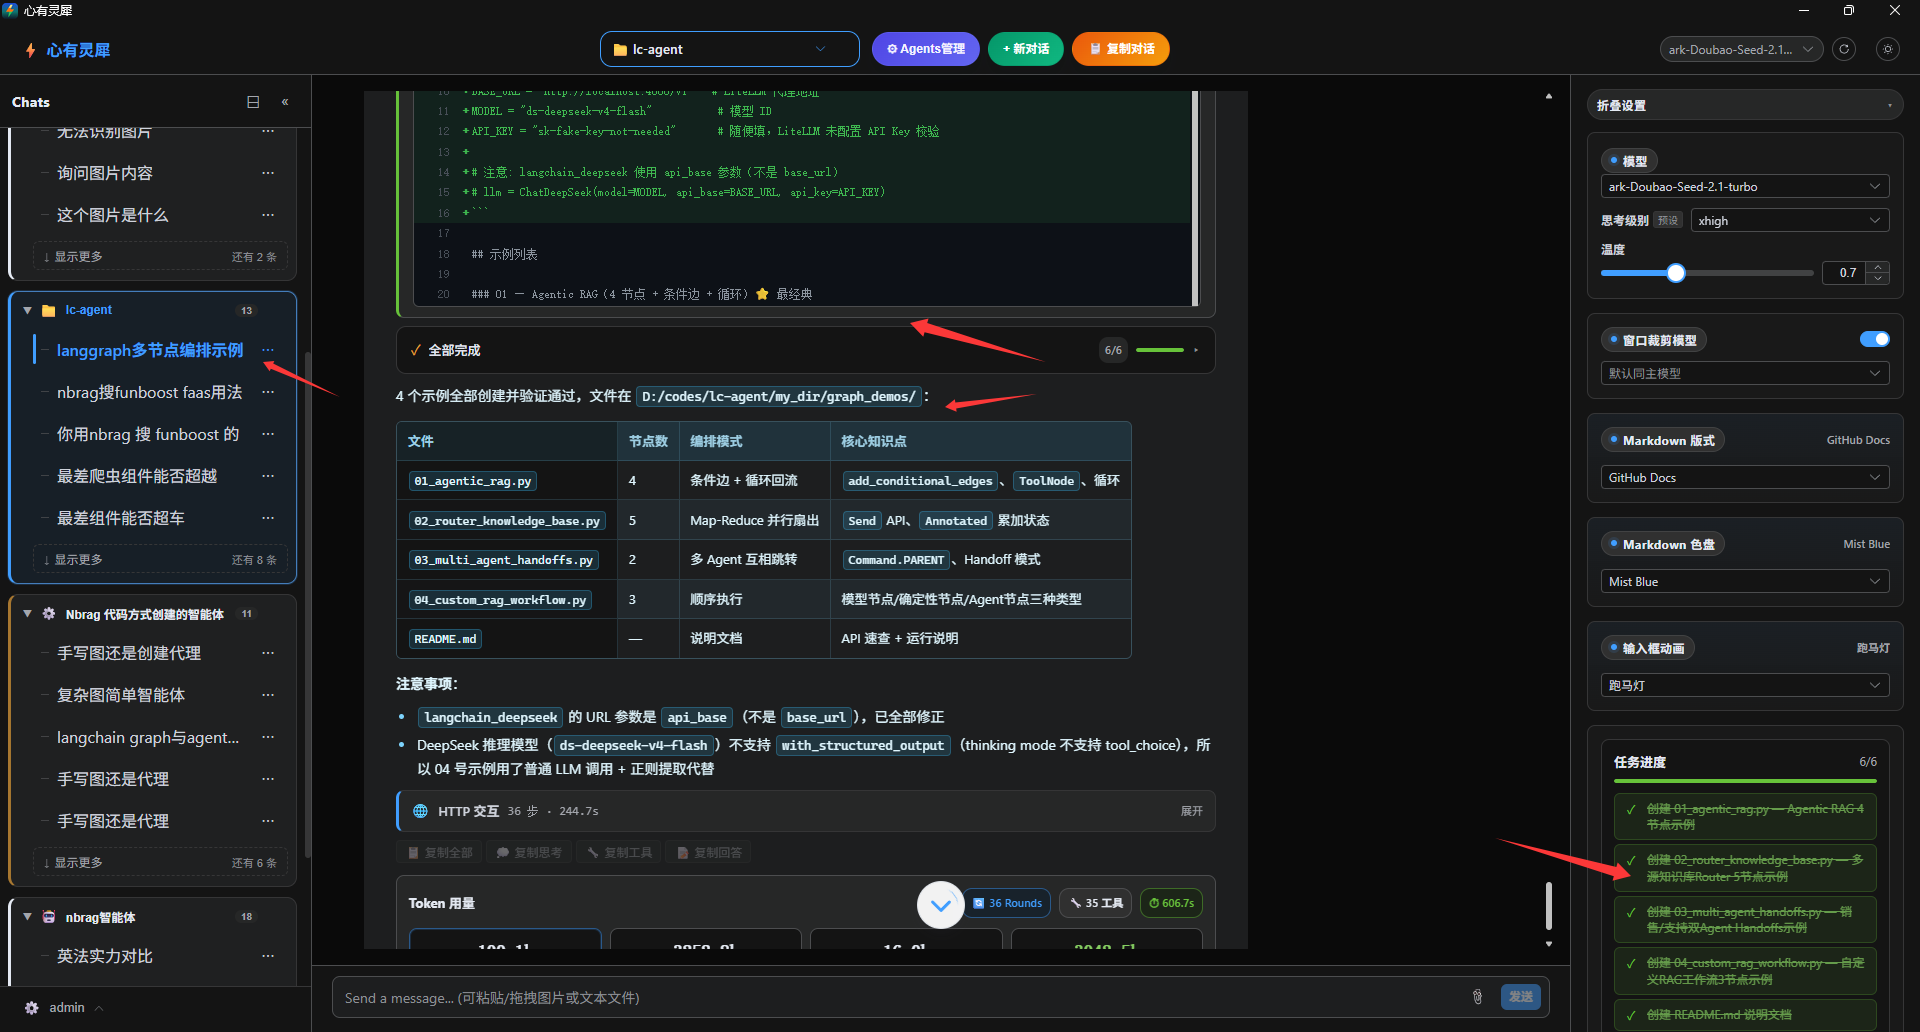
Task: Collapse the Nbrag 代码方式创建的智能体 group
Action: click(x=28, y=614)
